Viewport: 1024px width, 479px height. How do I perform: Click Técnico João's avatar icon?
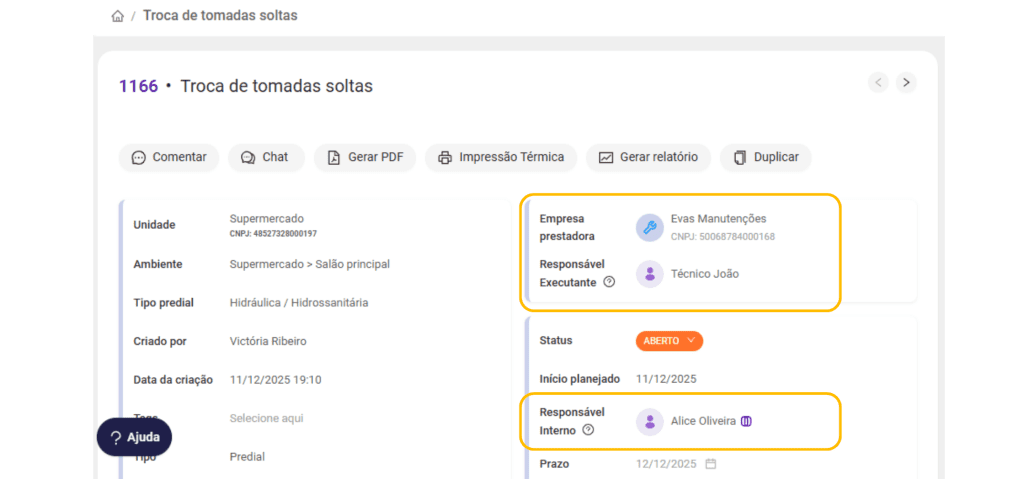pos(650,274)
